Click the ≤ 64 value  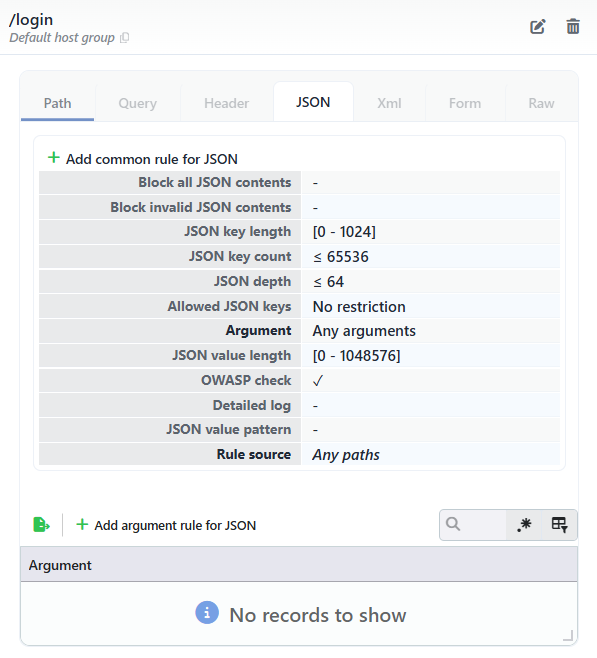tap(328, 282)
